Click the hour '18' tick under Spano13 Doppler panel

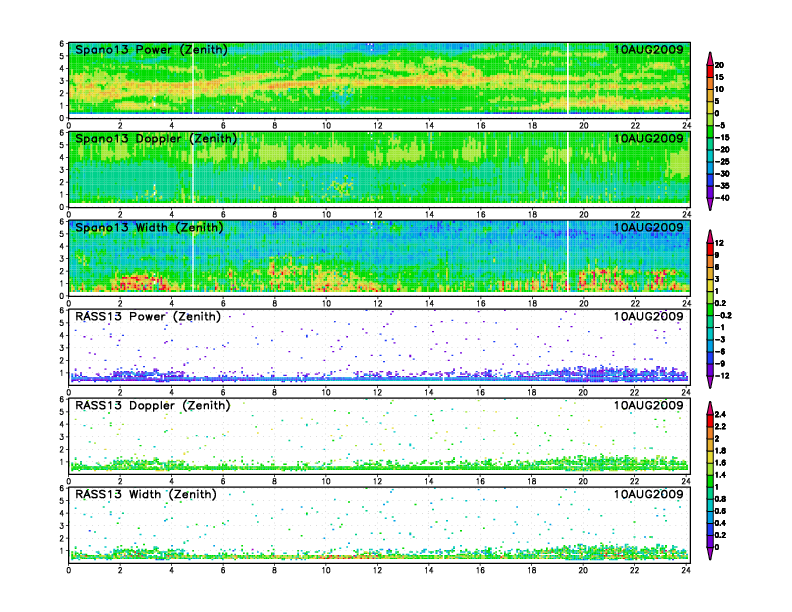pos(532,214)
